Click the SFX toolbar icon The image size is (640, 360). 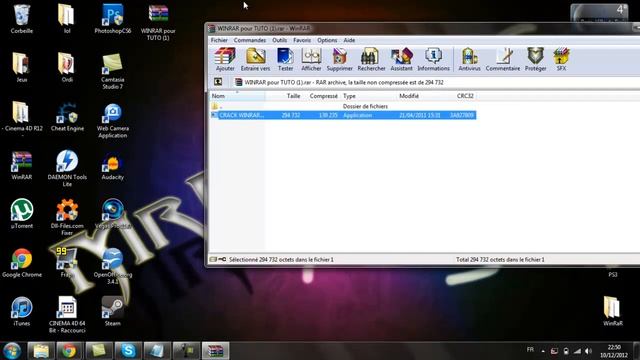click(x=561, y=60)
